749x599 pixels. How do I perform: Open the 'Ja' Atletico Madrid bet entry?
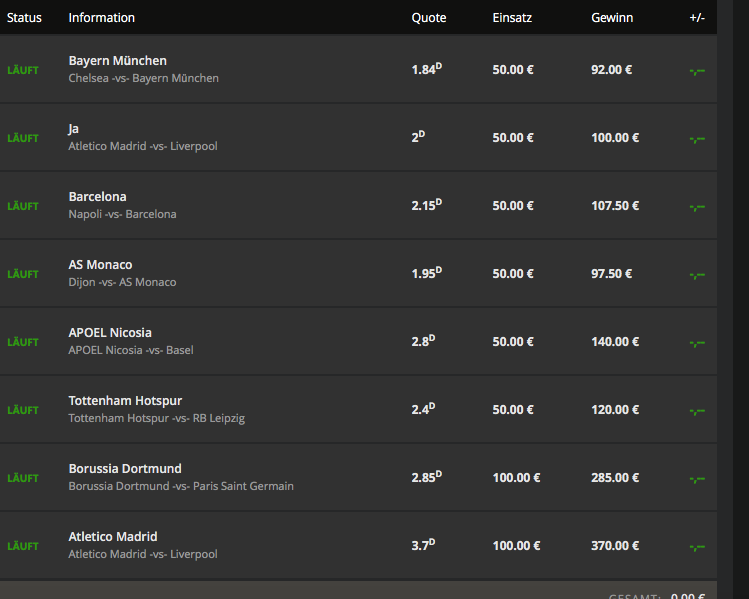(x=358, y=138)
